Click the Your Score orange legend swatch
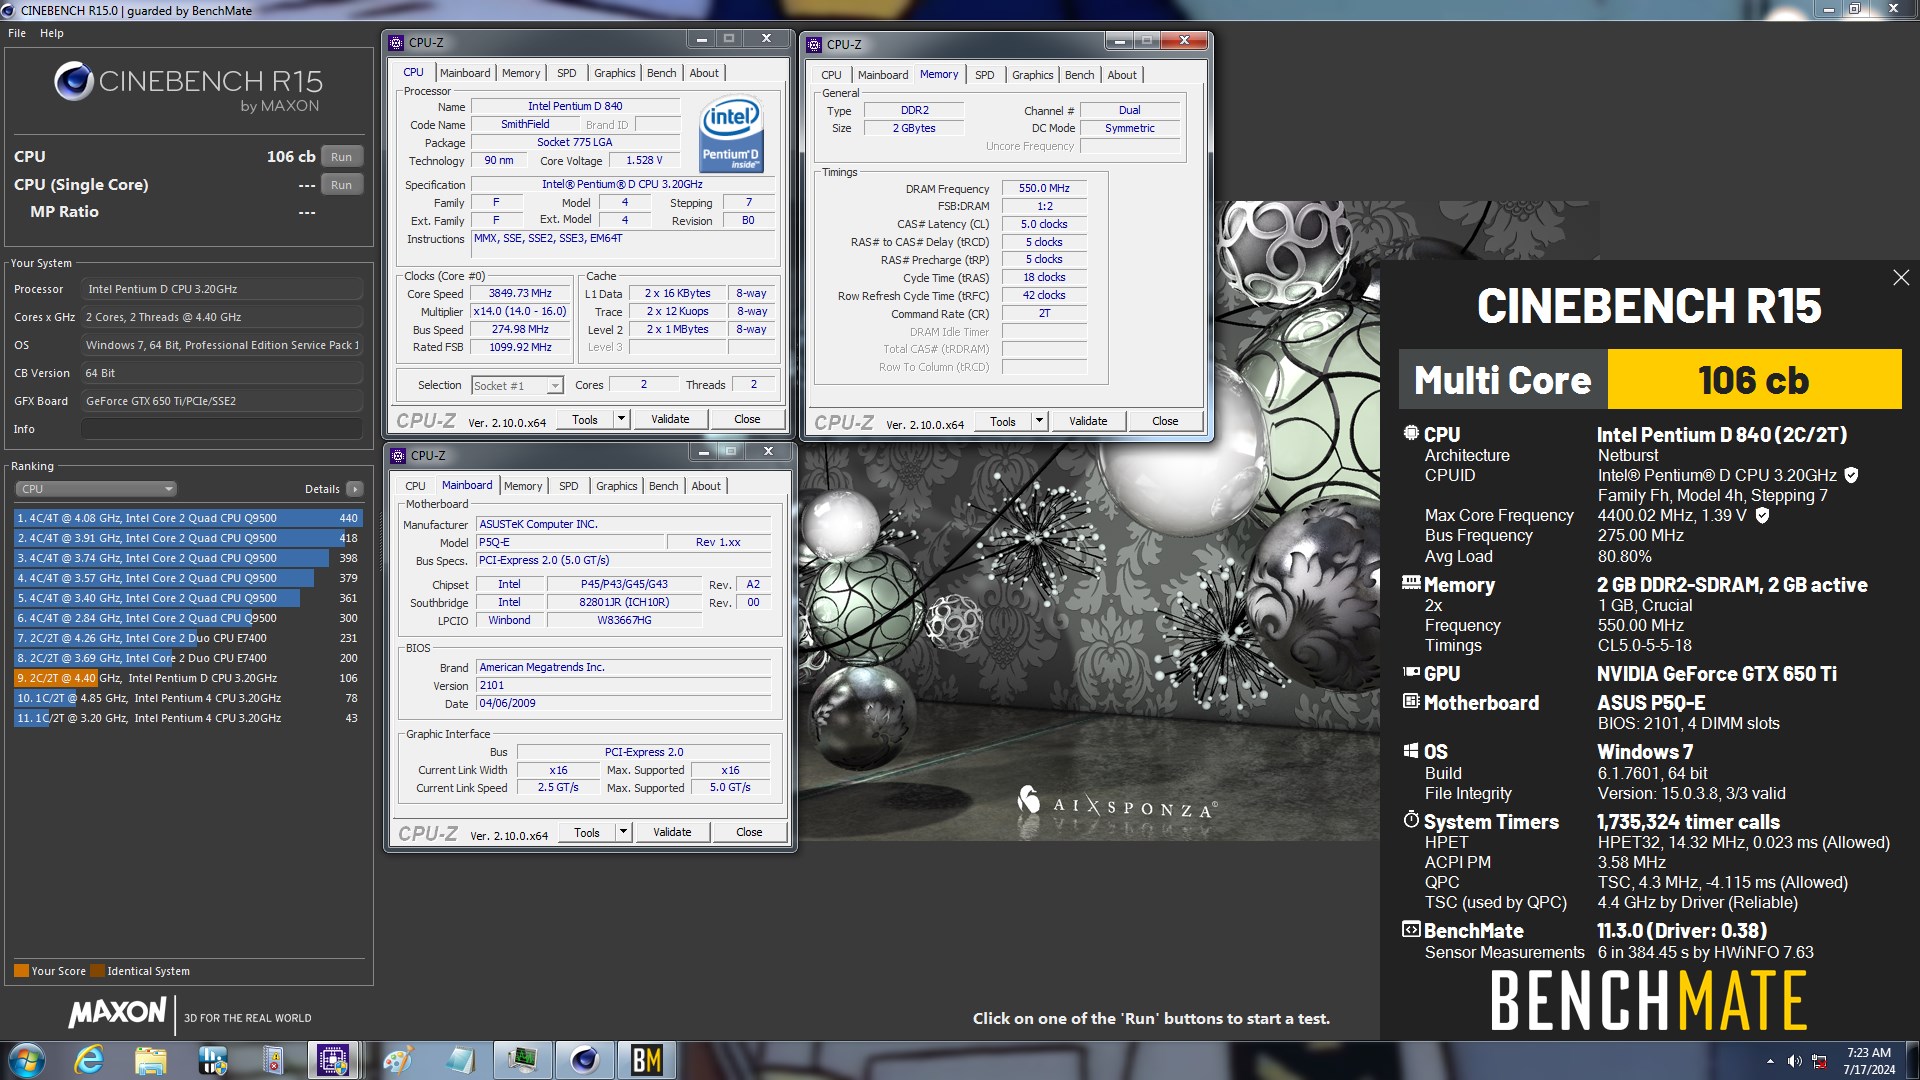Screen dimensions: 1920x1080 [21, 971]
